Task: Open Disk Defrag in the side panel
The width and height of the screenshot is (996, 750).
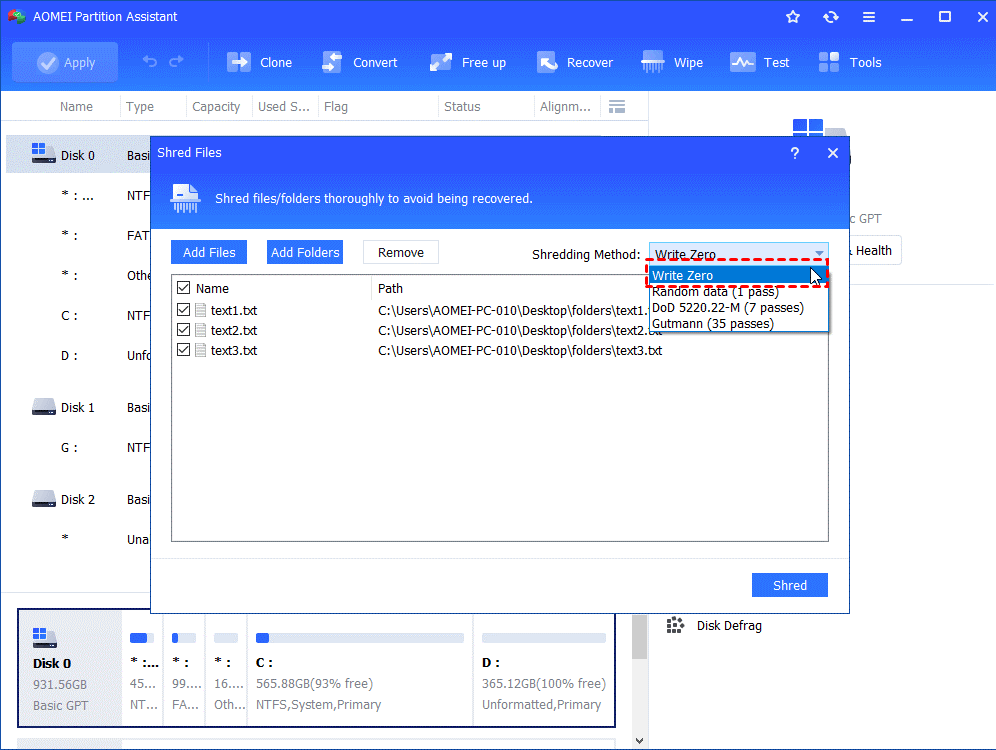Action: click(728, 625)
